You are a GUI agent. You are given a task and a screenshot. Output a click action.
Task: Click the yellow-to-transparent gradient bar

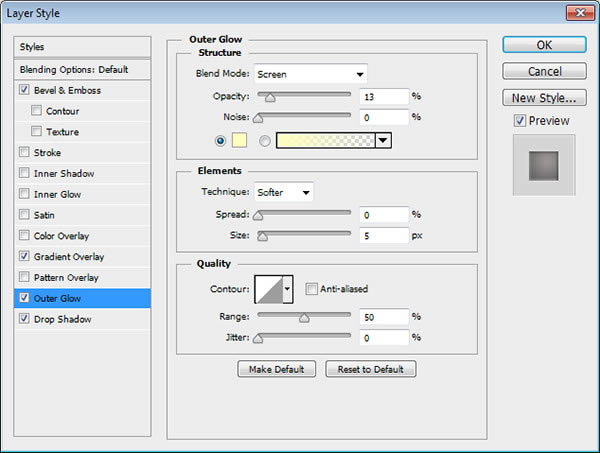(x=325, y=140)
